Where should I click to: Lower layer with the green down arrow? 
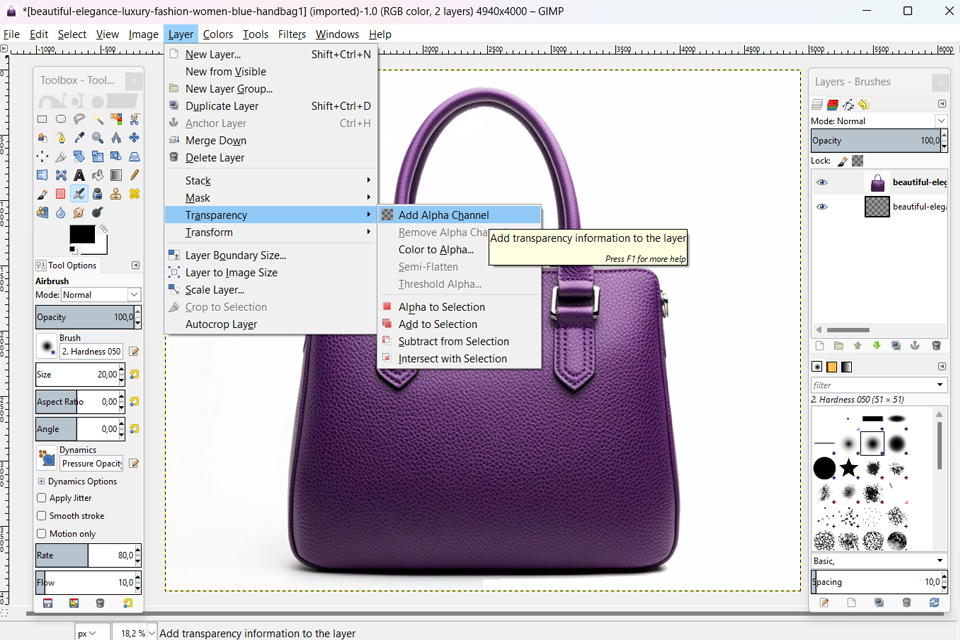[x=877, y=346]
